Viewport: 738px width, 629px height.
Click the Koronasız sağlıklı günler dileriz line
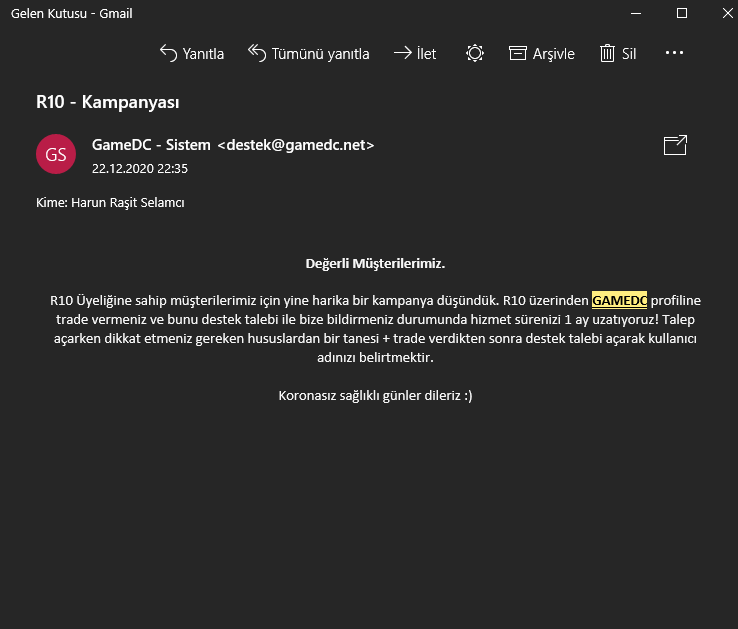tap(375, 395)
